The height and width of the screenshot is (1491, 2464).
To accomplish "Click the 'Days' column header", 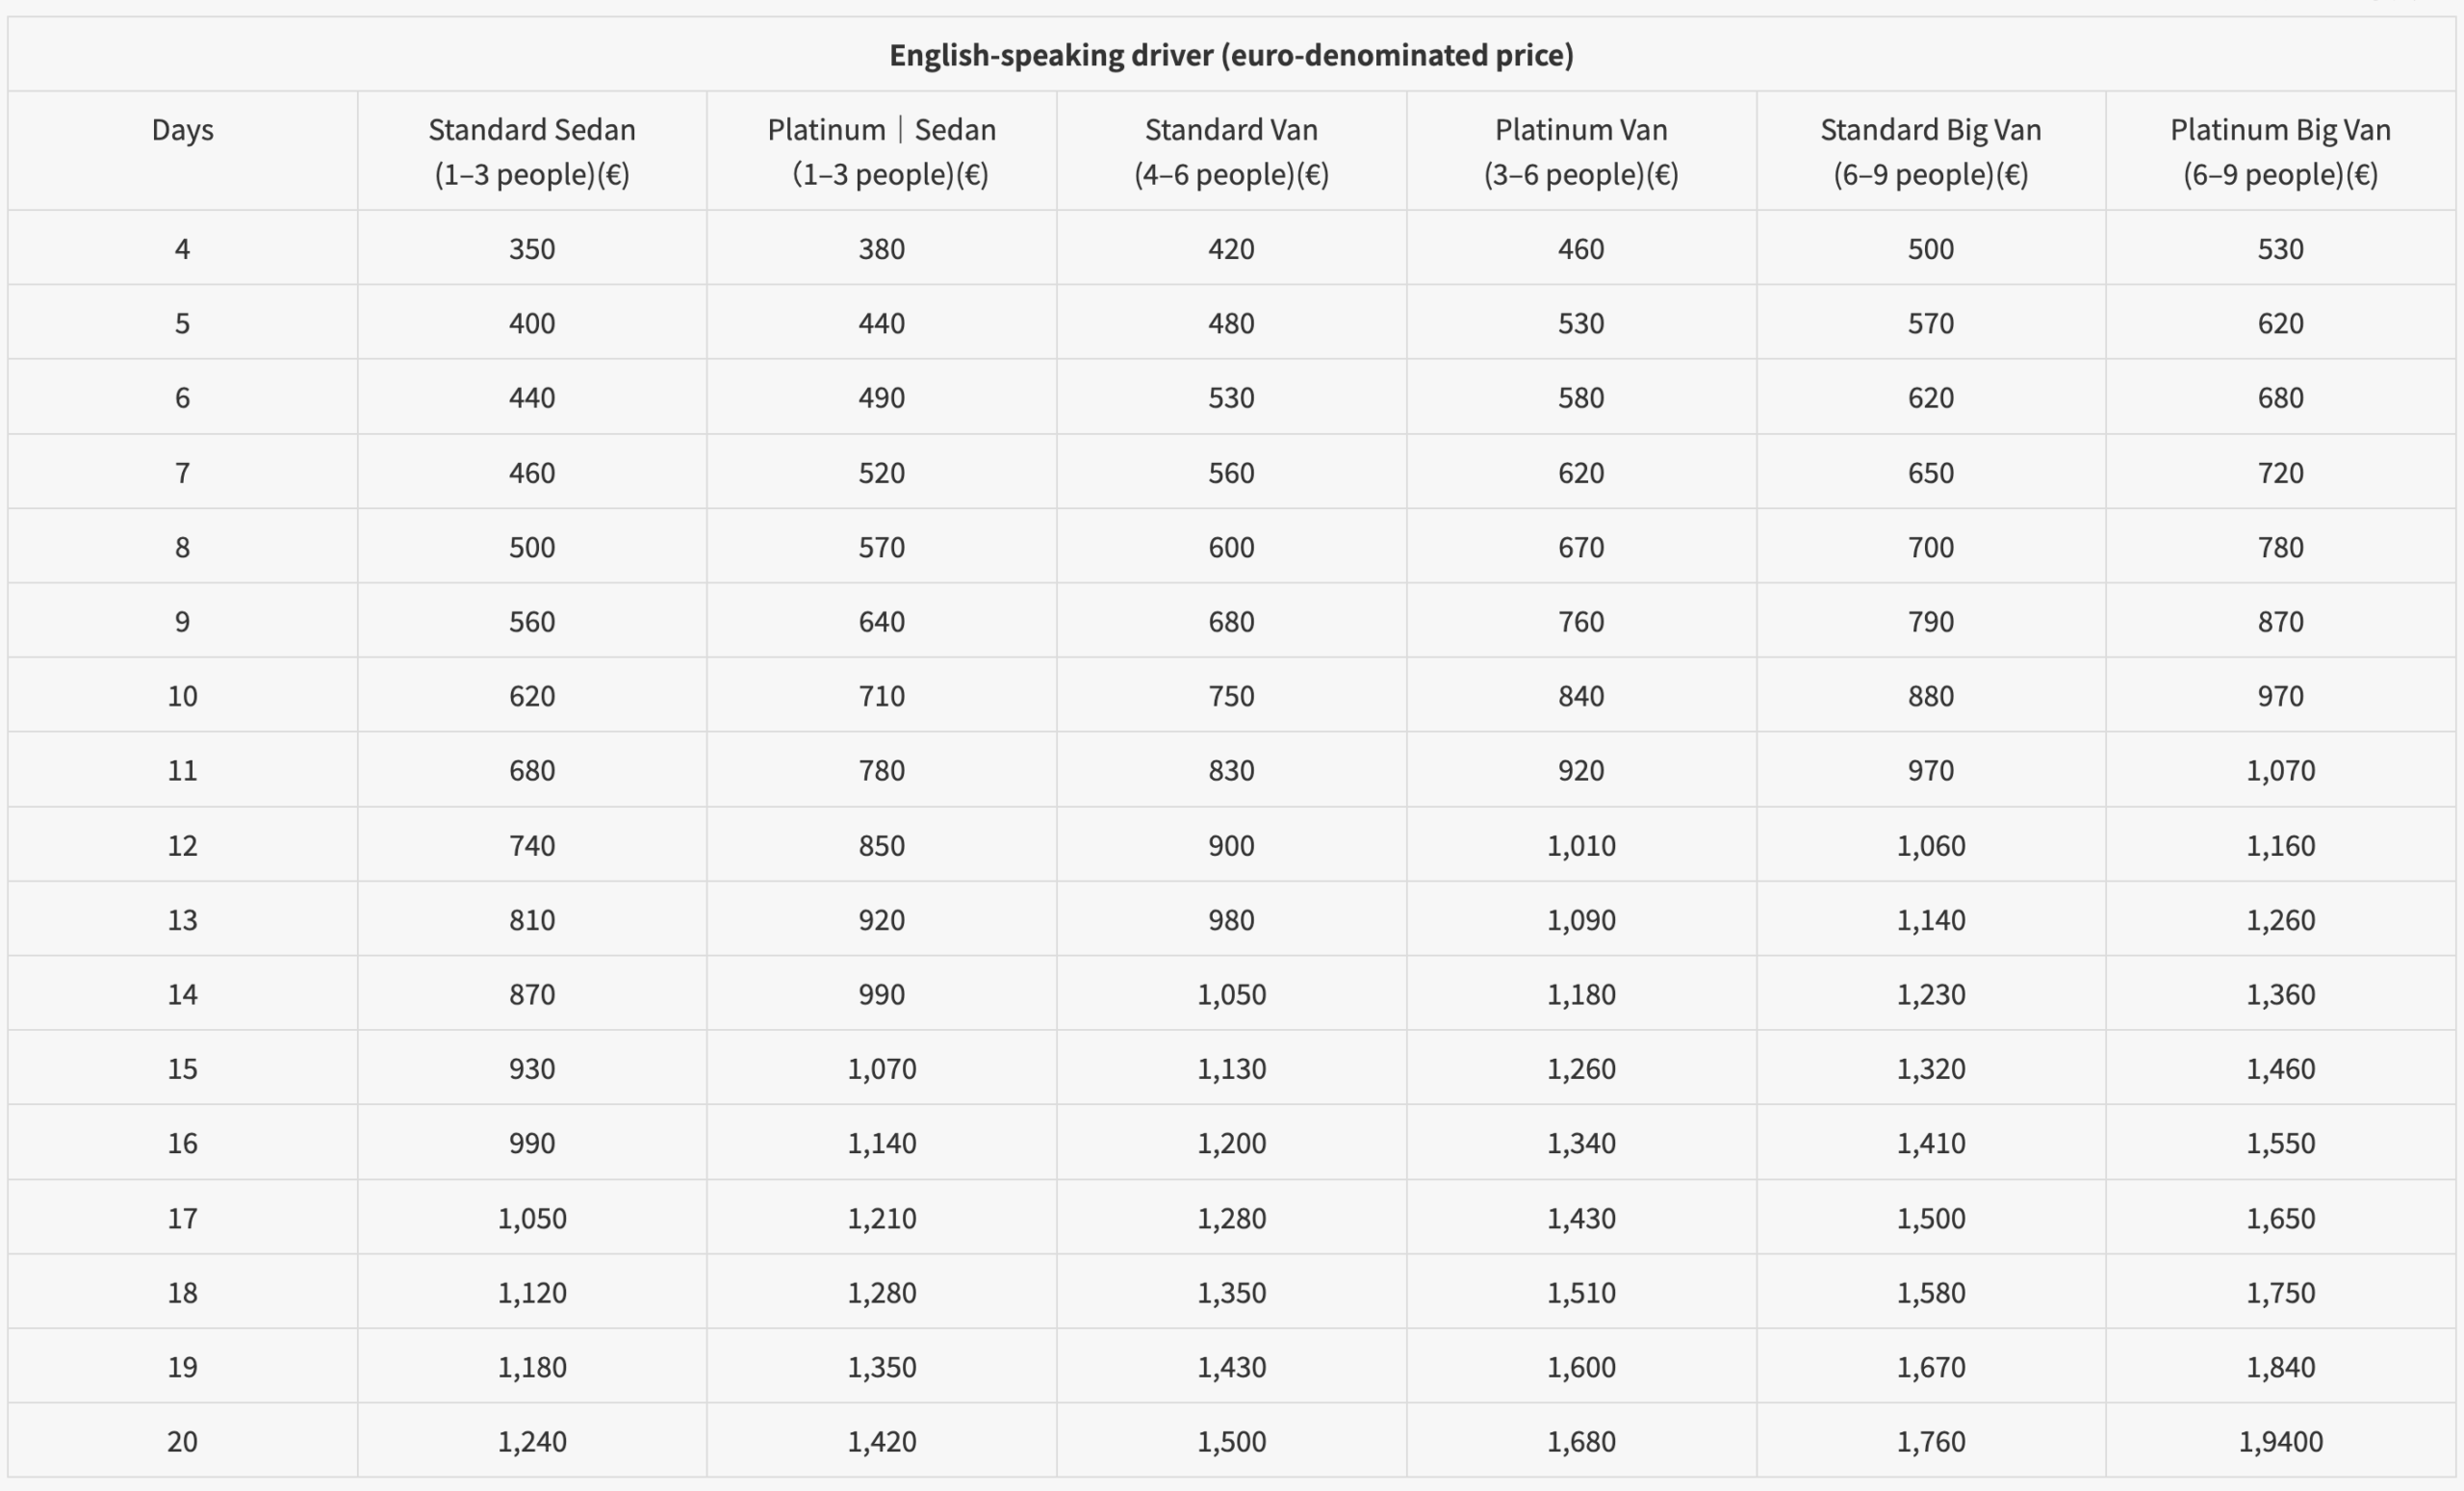I will point(182,130).
